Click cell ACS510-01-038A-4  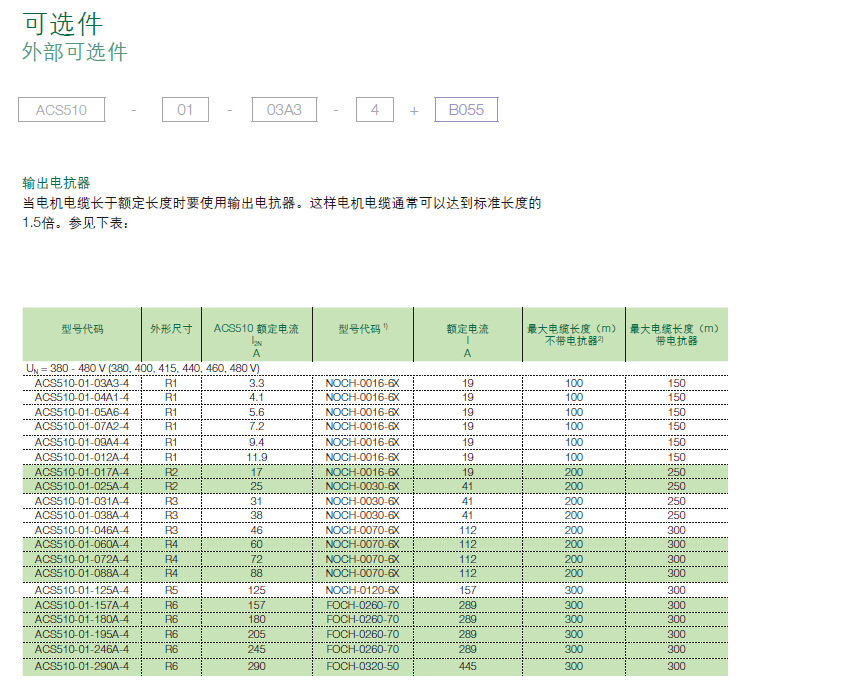click(x=82, y=515)
